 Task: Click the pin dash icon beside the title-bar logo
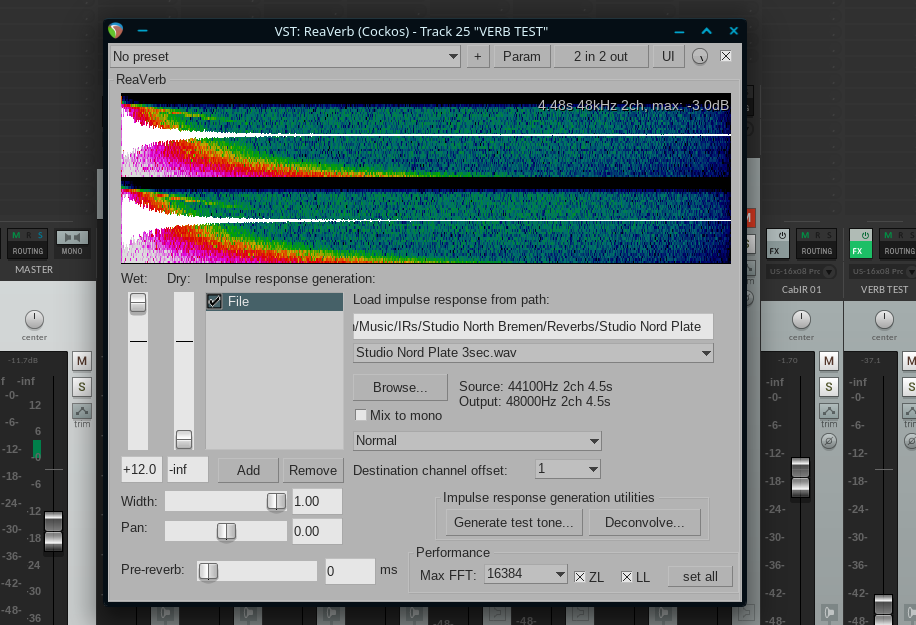(143, 30)
